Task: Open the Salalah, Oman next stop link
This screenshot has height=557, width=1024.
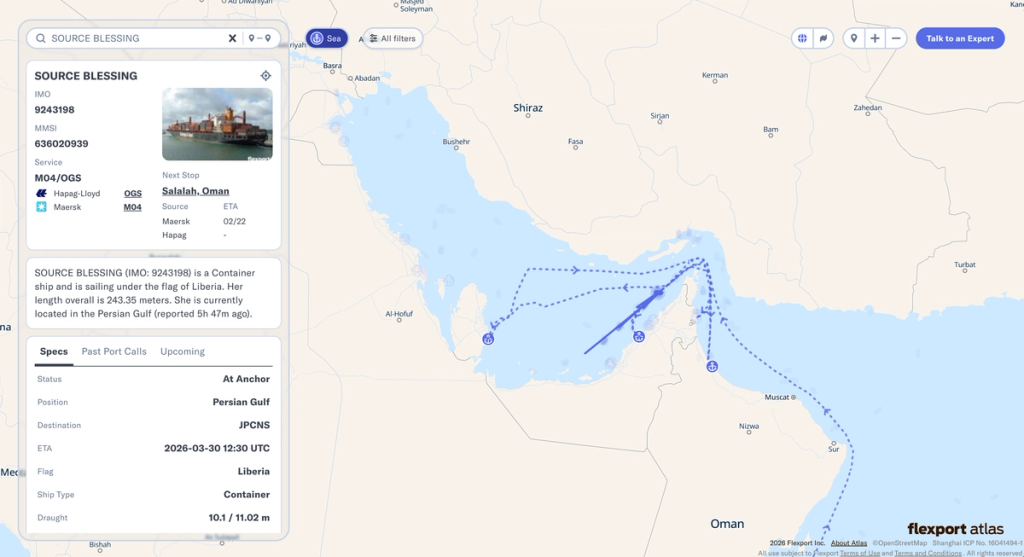Action: pos(195,191)
